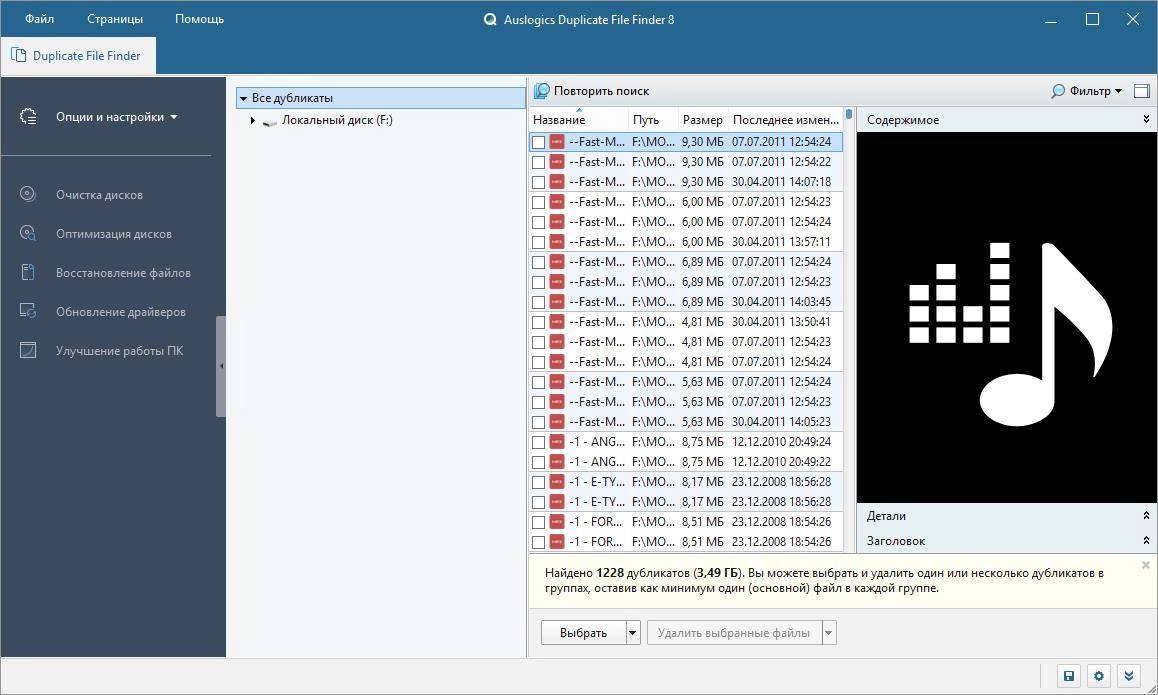Open the Файл menu
Image resolution: width=1158 pixels, height=695 pixels.
(39, 19)
